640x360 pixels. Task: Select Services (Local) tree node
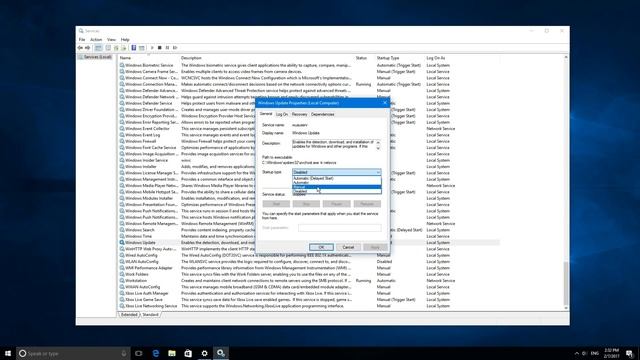click(x=95, y=57)
